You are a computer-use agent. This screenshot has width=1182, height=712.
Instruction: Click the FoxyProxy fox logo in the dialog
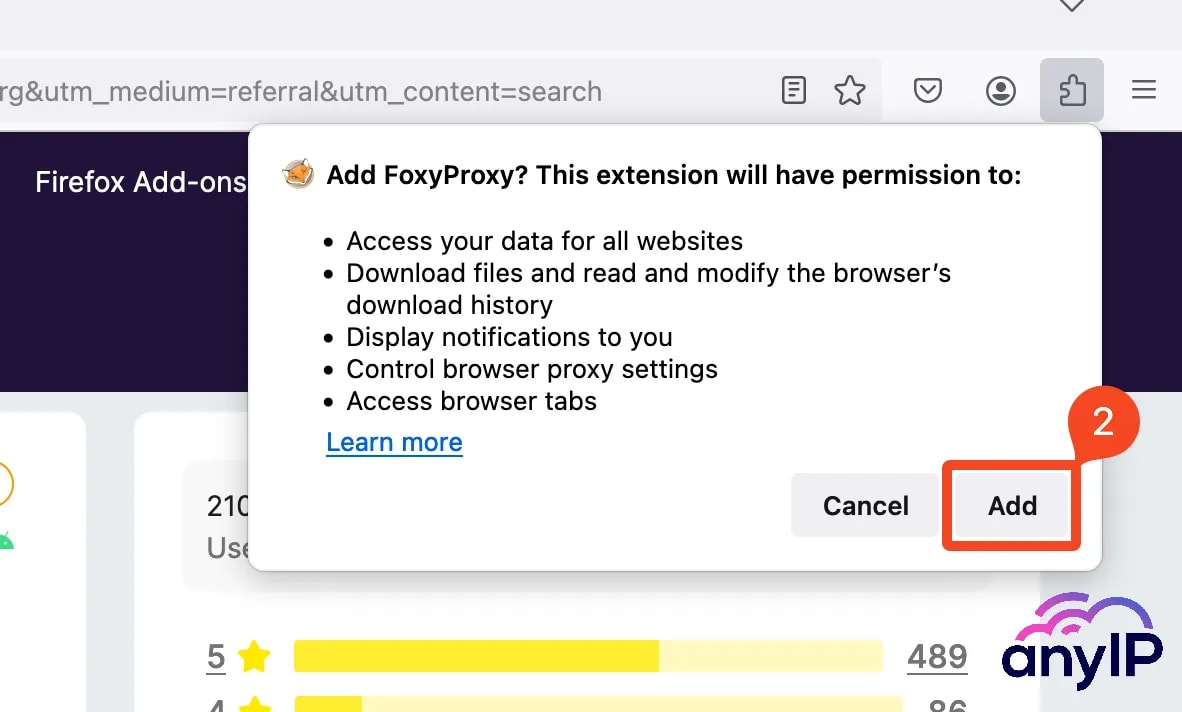pyautogui.click(x=297, y=174)
